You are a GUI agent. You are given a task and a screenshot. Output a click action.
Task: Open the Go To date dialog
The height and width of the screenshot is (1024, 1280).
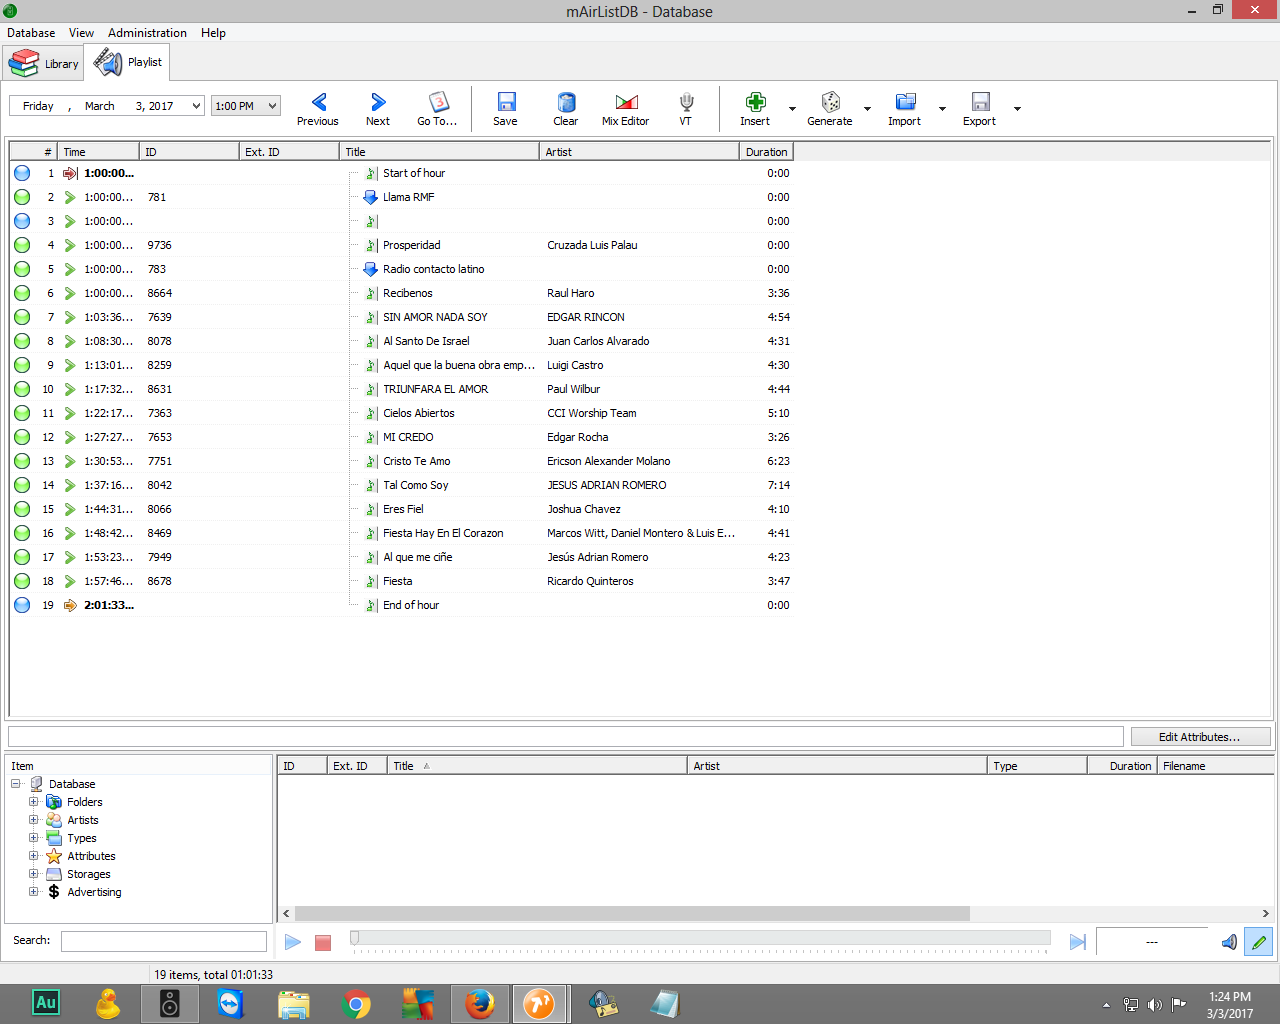point(437,108)
